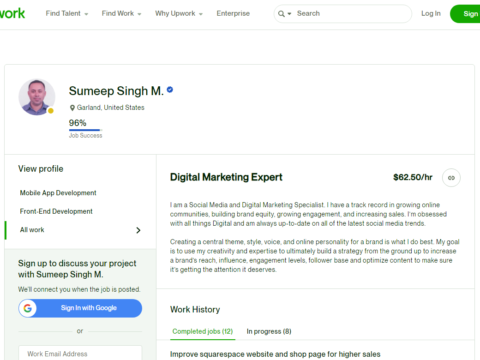Click the Upwork logo
Image resolution: width=480 pixels, height=360 pixels.
point(12,13)
